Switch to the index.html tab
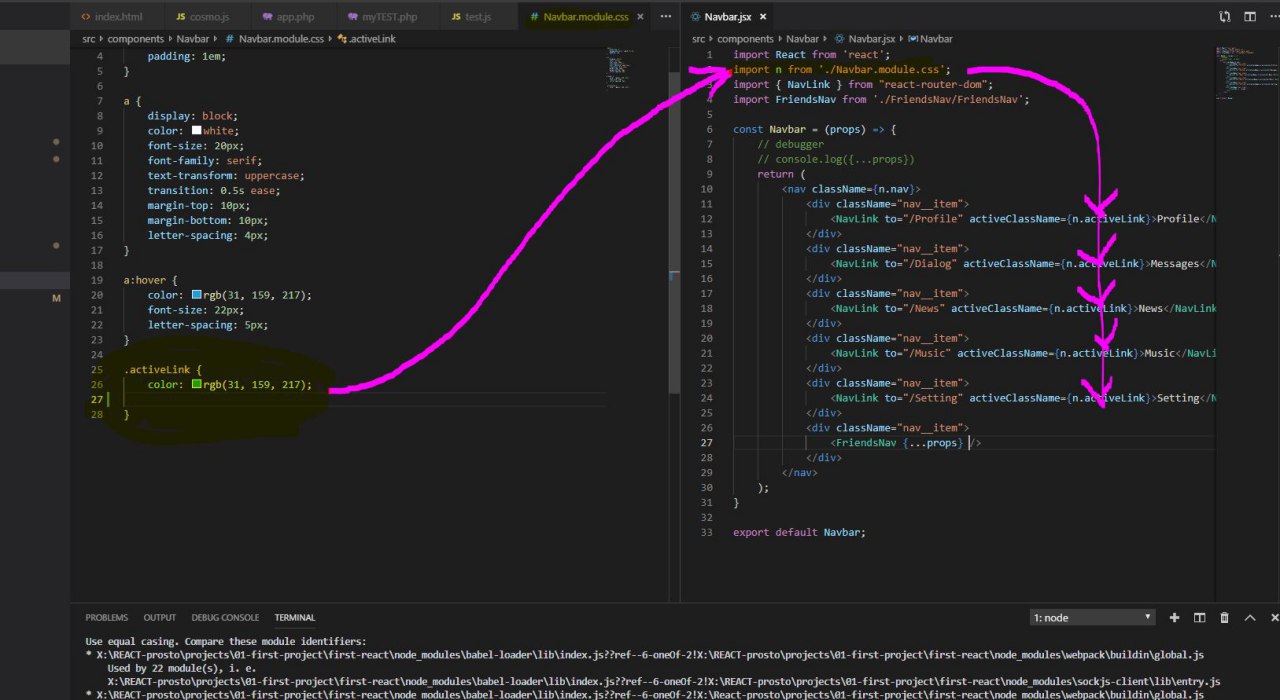The width and height of the screenshot is (1280, 700). point(118,17)
